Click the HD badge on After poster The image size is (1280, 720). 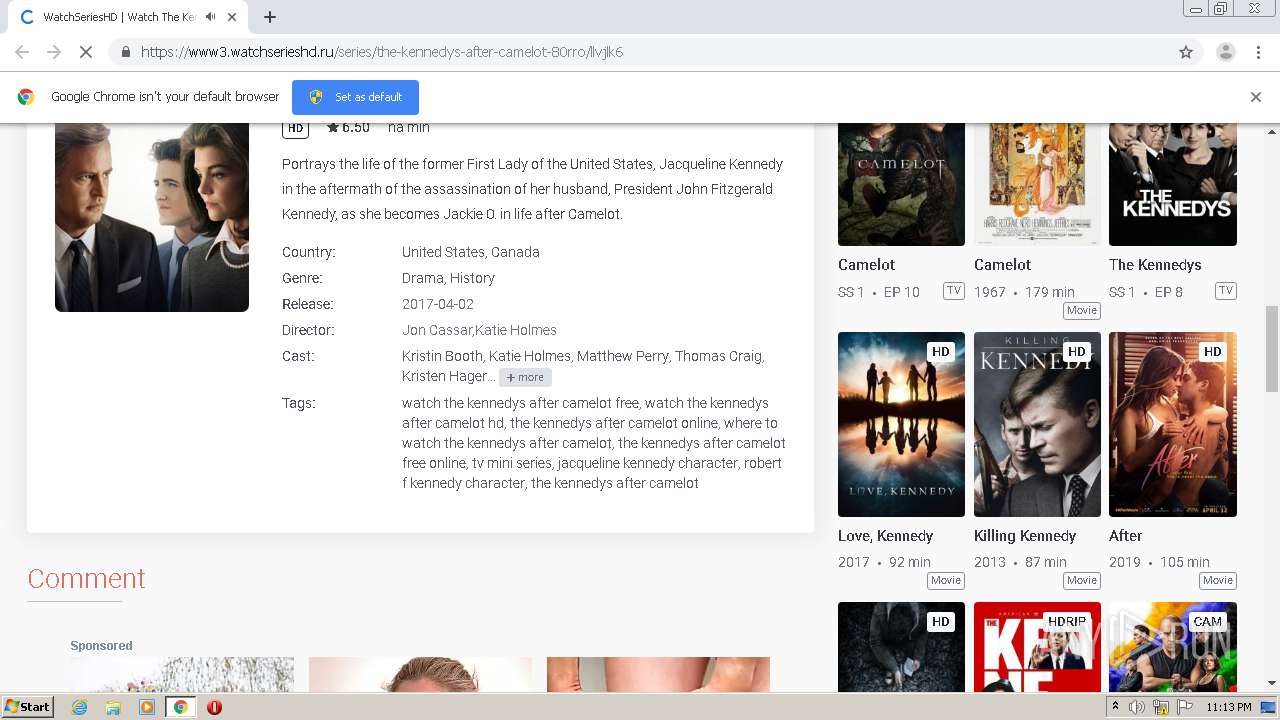pyautogui.click(x=1212, y=351)
